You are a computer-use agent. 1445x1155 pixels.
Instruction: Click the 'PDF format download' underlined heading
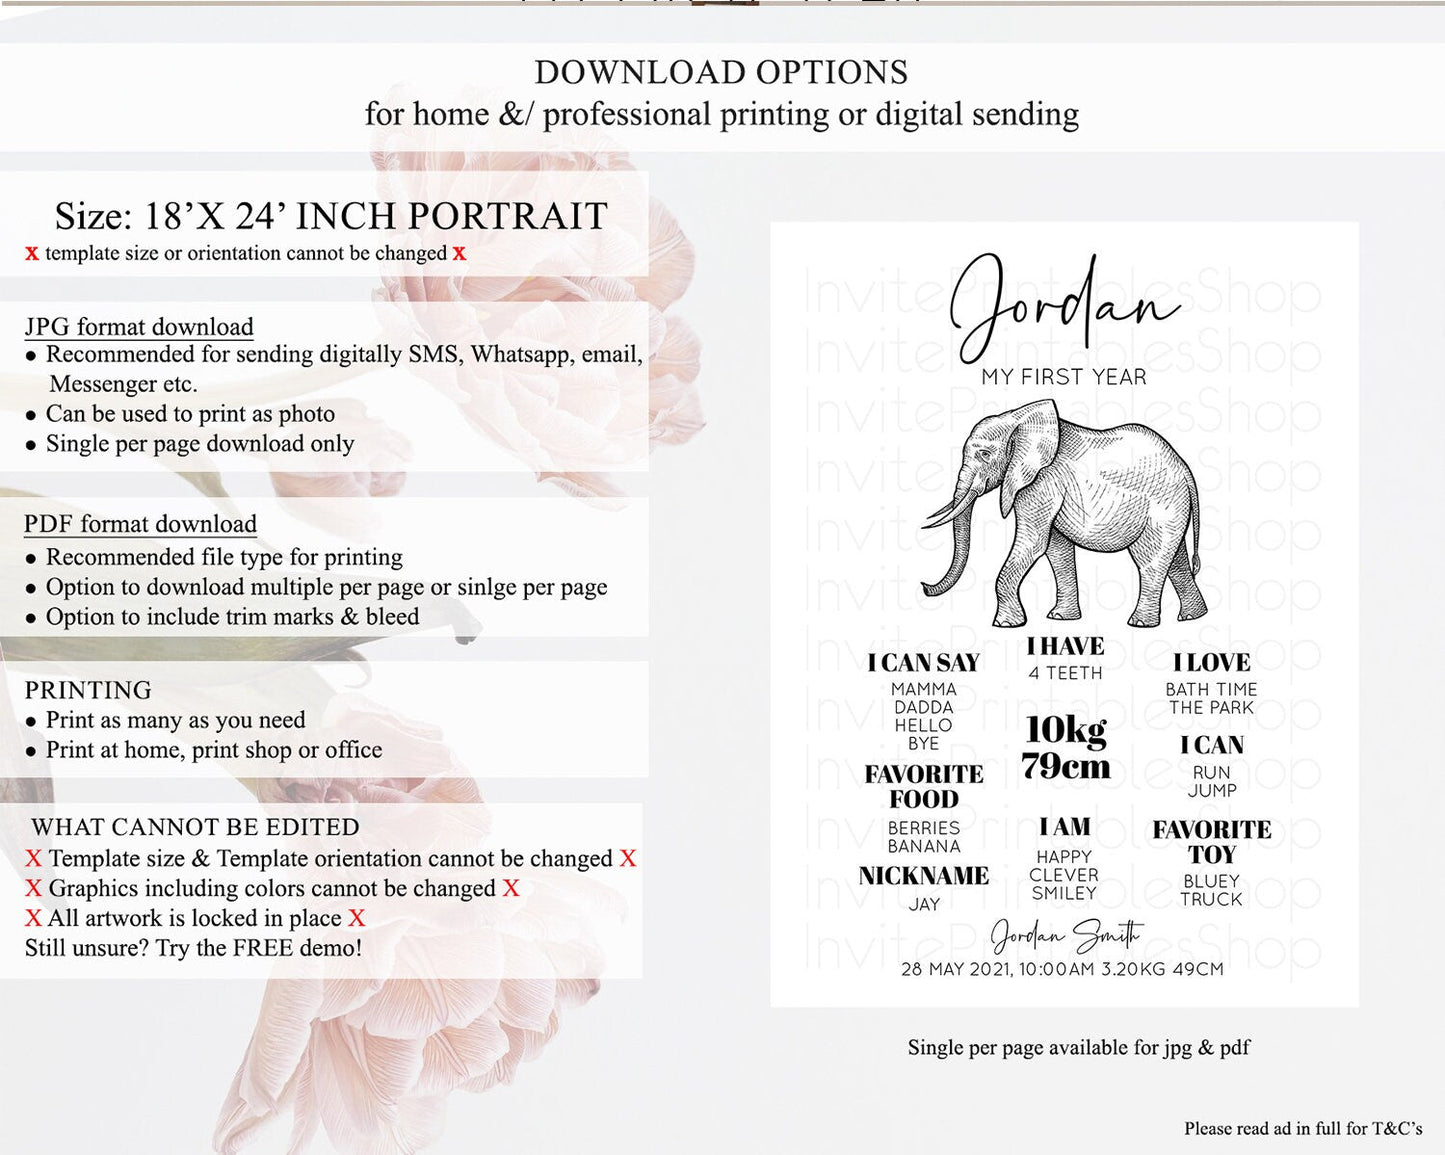coord(140,524)
